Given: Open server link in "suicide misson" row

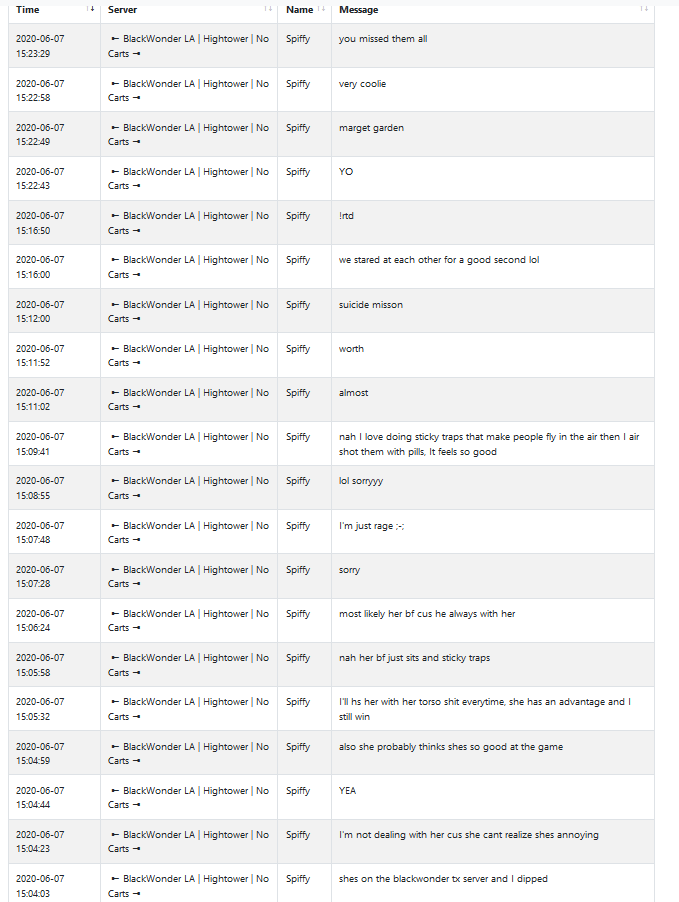Looking at the screenshot, I should tap(188, 311).
